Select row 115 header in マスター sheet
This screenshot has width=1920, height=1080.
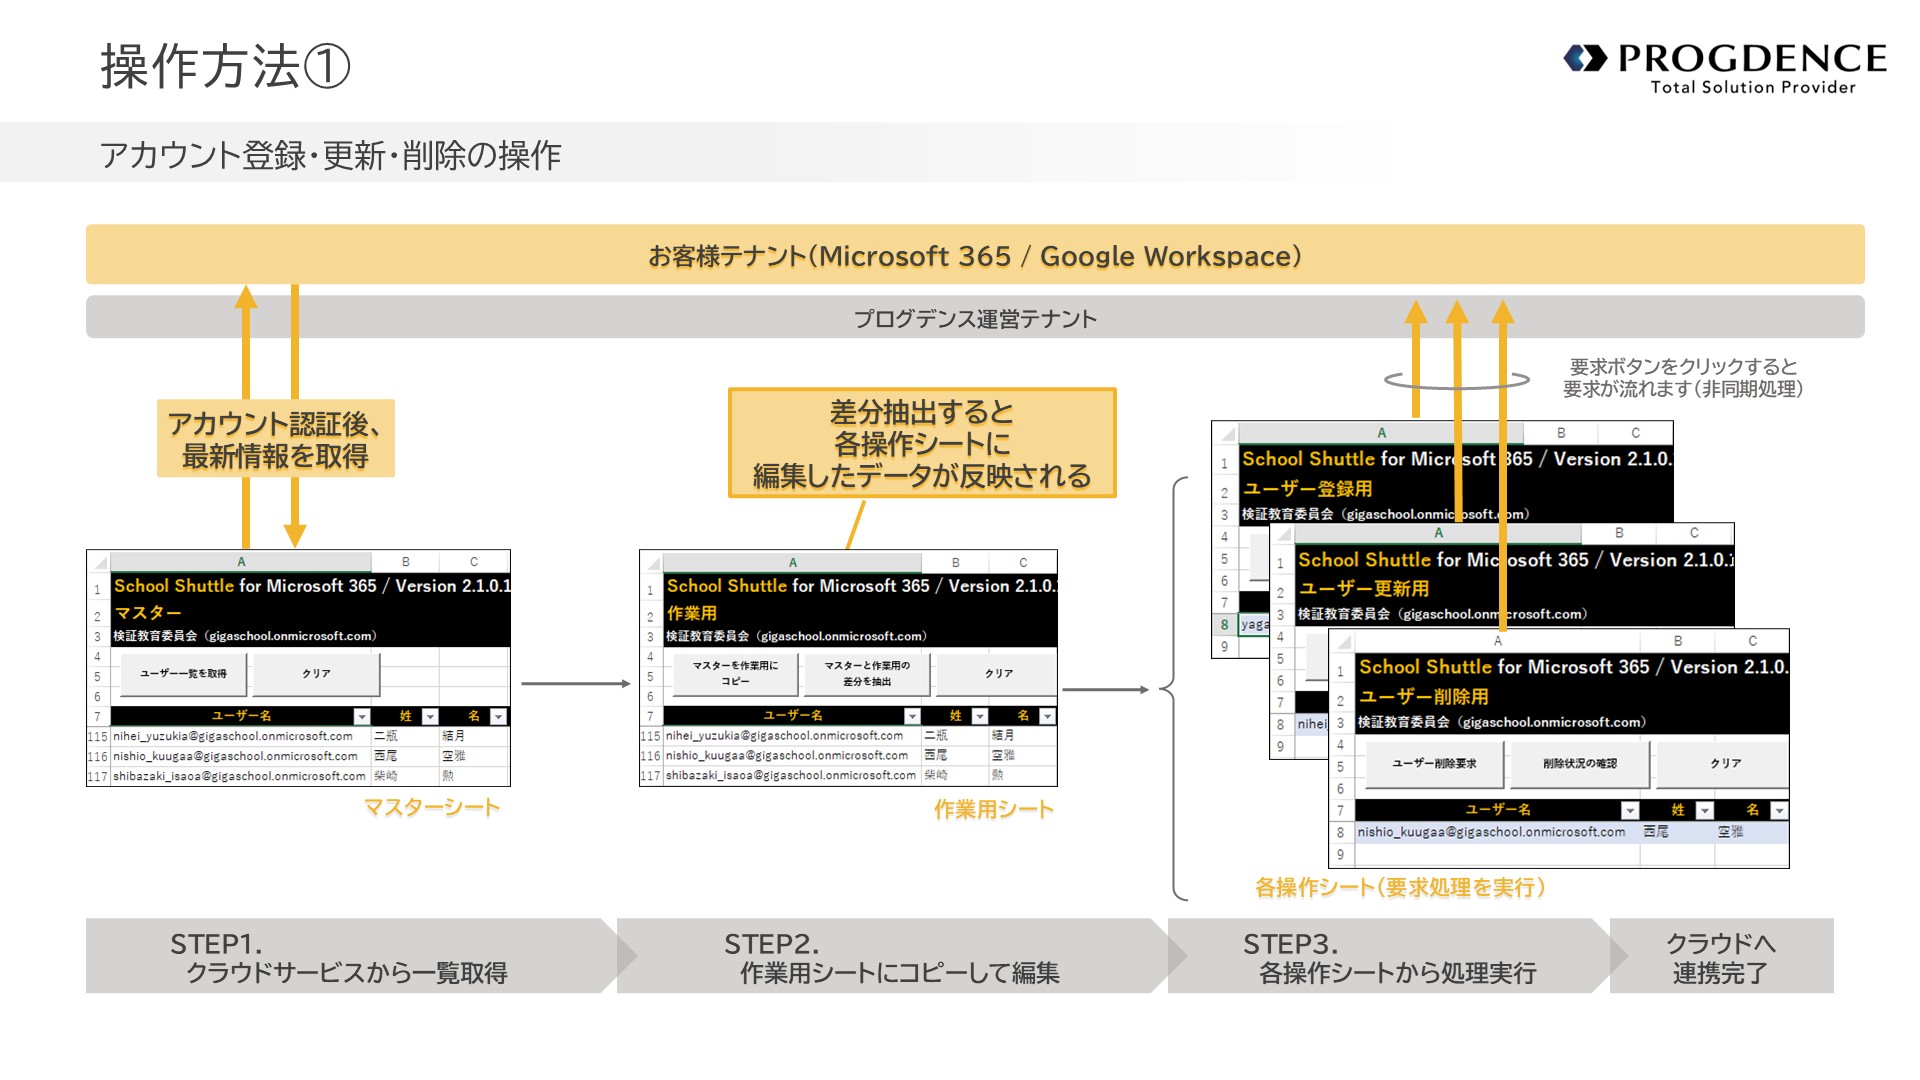click(x=98, y=736)
